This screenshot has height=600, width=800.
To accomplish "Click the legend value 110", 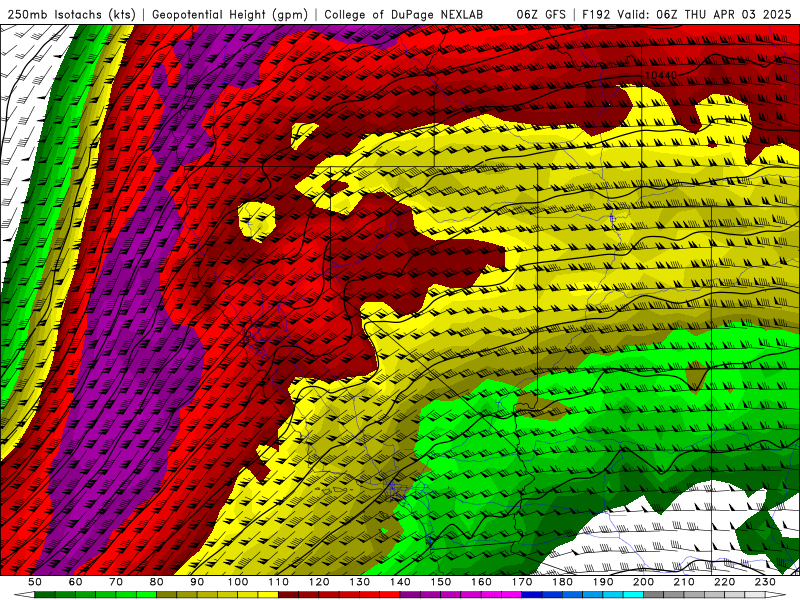I will point(279,582).
